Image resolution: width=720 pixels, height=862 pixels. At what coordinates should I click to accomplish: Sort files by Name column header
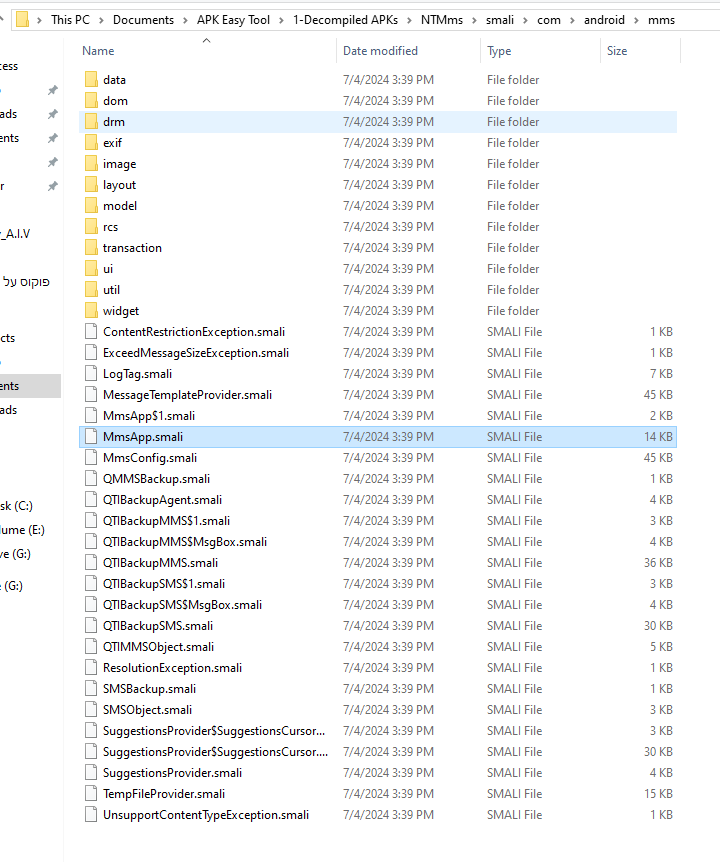pyautogui.click(x=98, y=51)
